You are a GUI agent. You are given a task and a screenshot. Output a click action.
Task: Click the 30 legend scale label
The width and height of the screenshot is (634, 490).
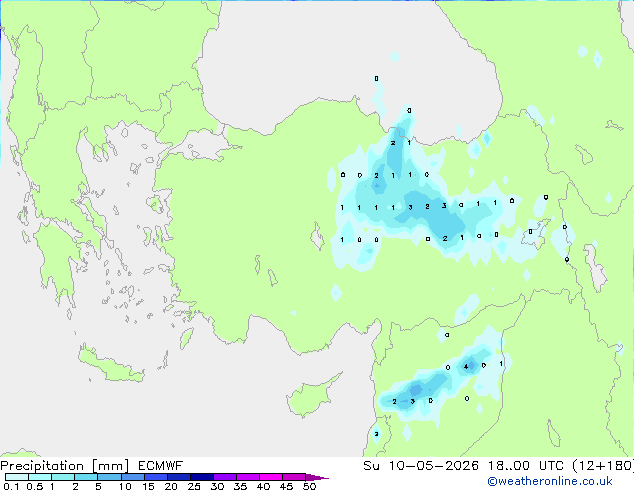217,486
